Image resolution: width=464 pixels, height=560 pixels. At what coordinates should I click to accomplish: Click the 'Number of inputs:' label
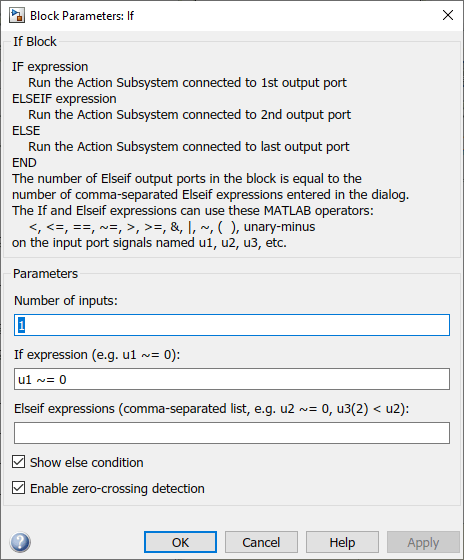66,301
